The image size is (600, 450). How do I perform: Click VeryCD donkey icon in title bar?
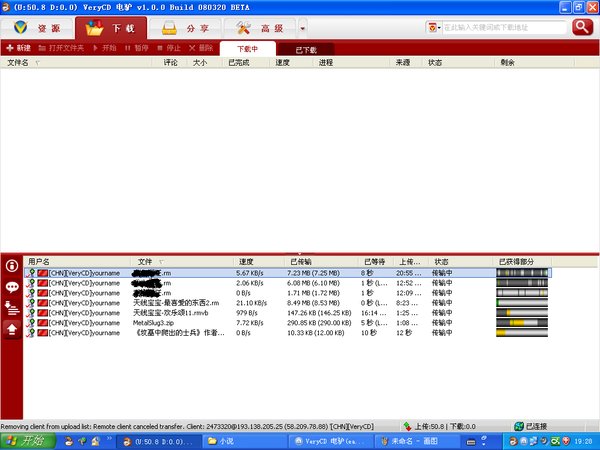6,7
